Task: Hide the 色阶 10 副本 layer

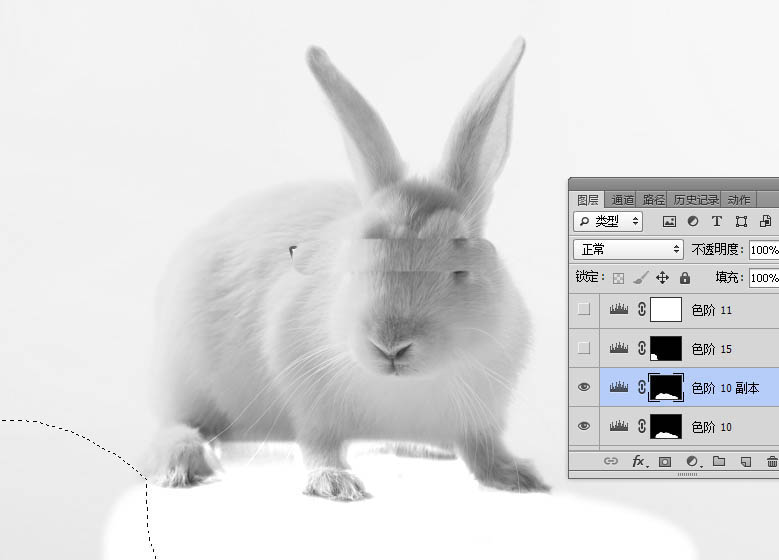Action: (584, 388)
